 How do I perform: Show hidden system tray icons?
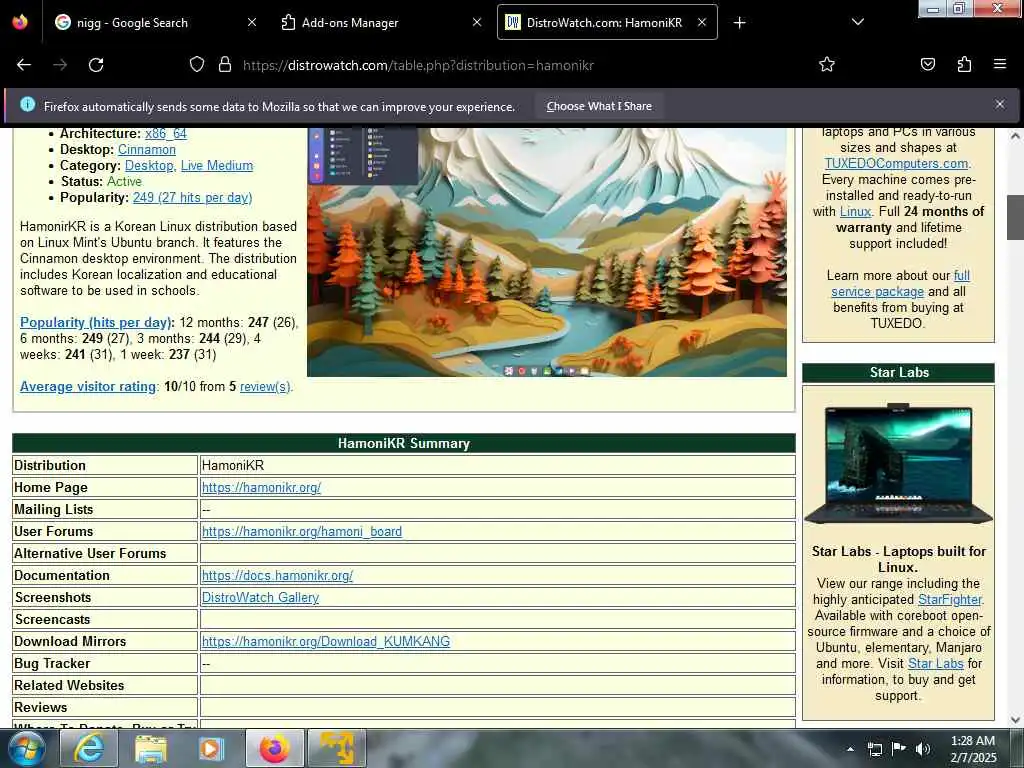pos(850,749)
